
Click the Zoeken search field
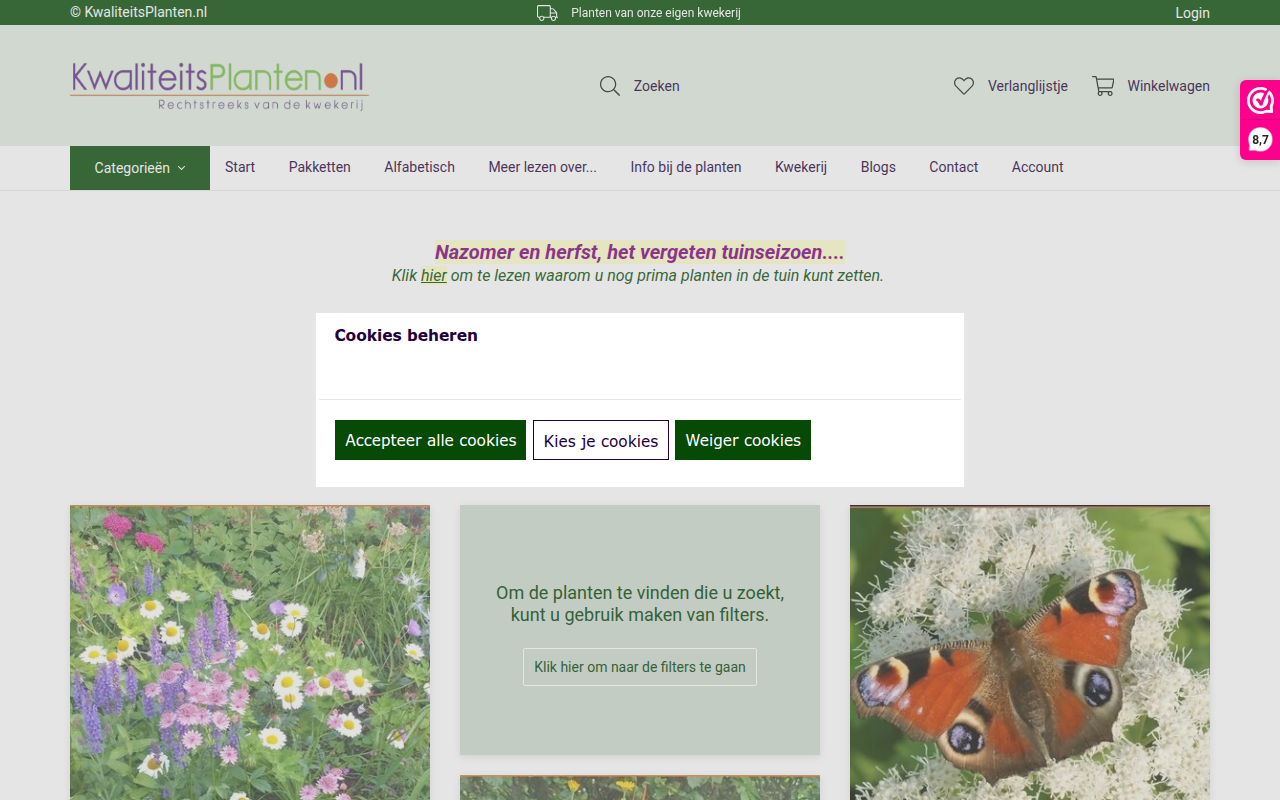pyautogui.click(x=656, y=86)
